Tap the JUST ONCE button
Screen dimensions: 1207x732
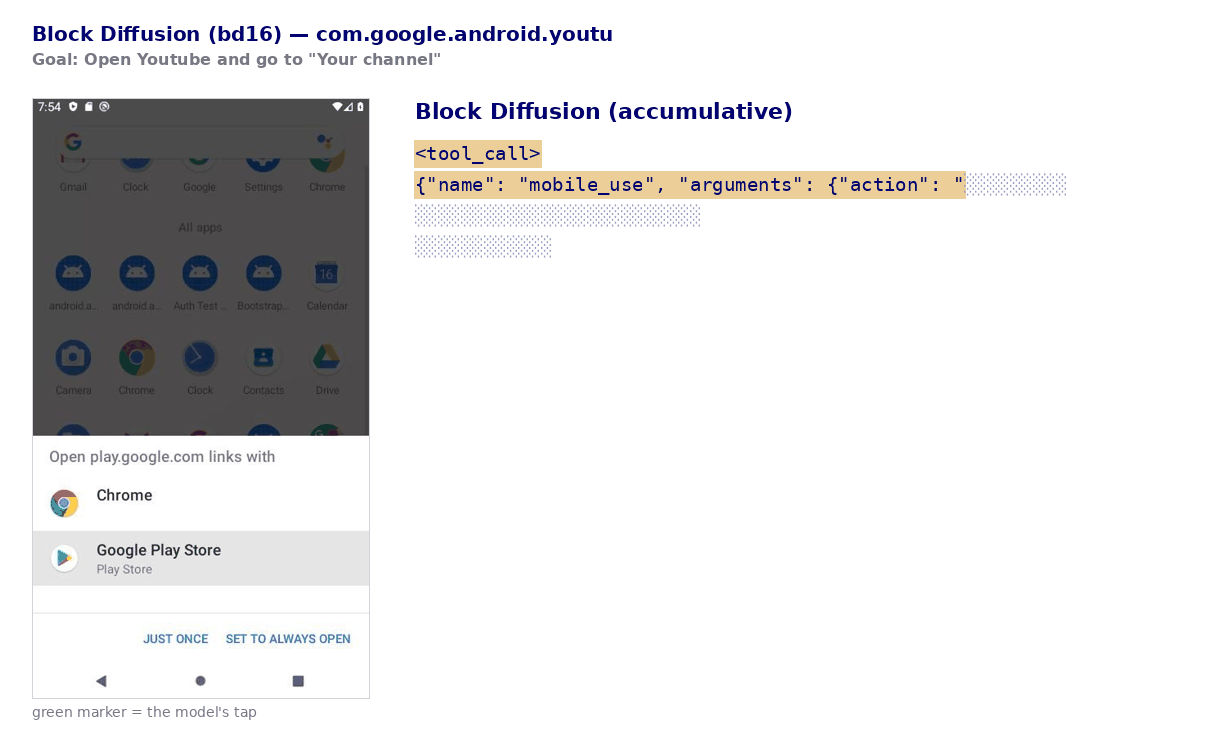coord(175,639)
